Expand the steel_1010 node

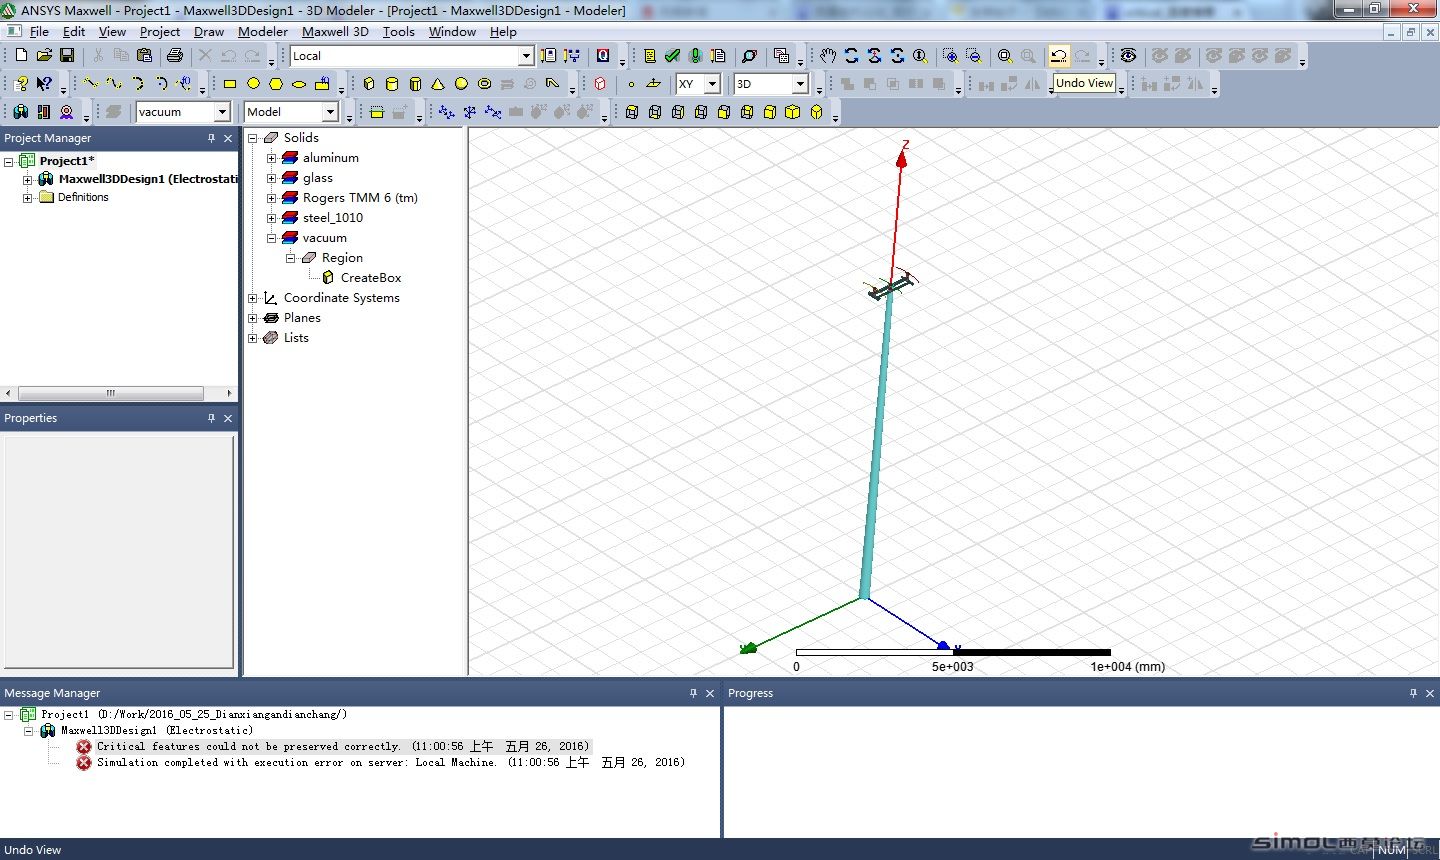tap(271, 218)
